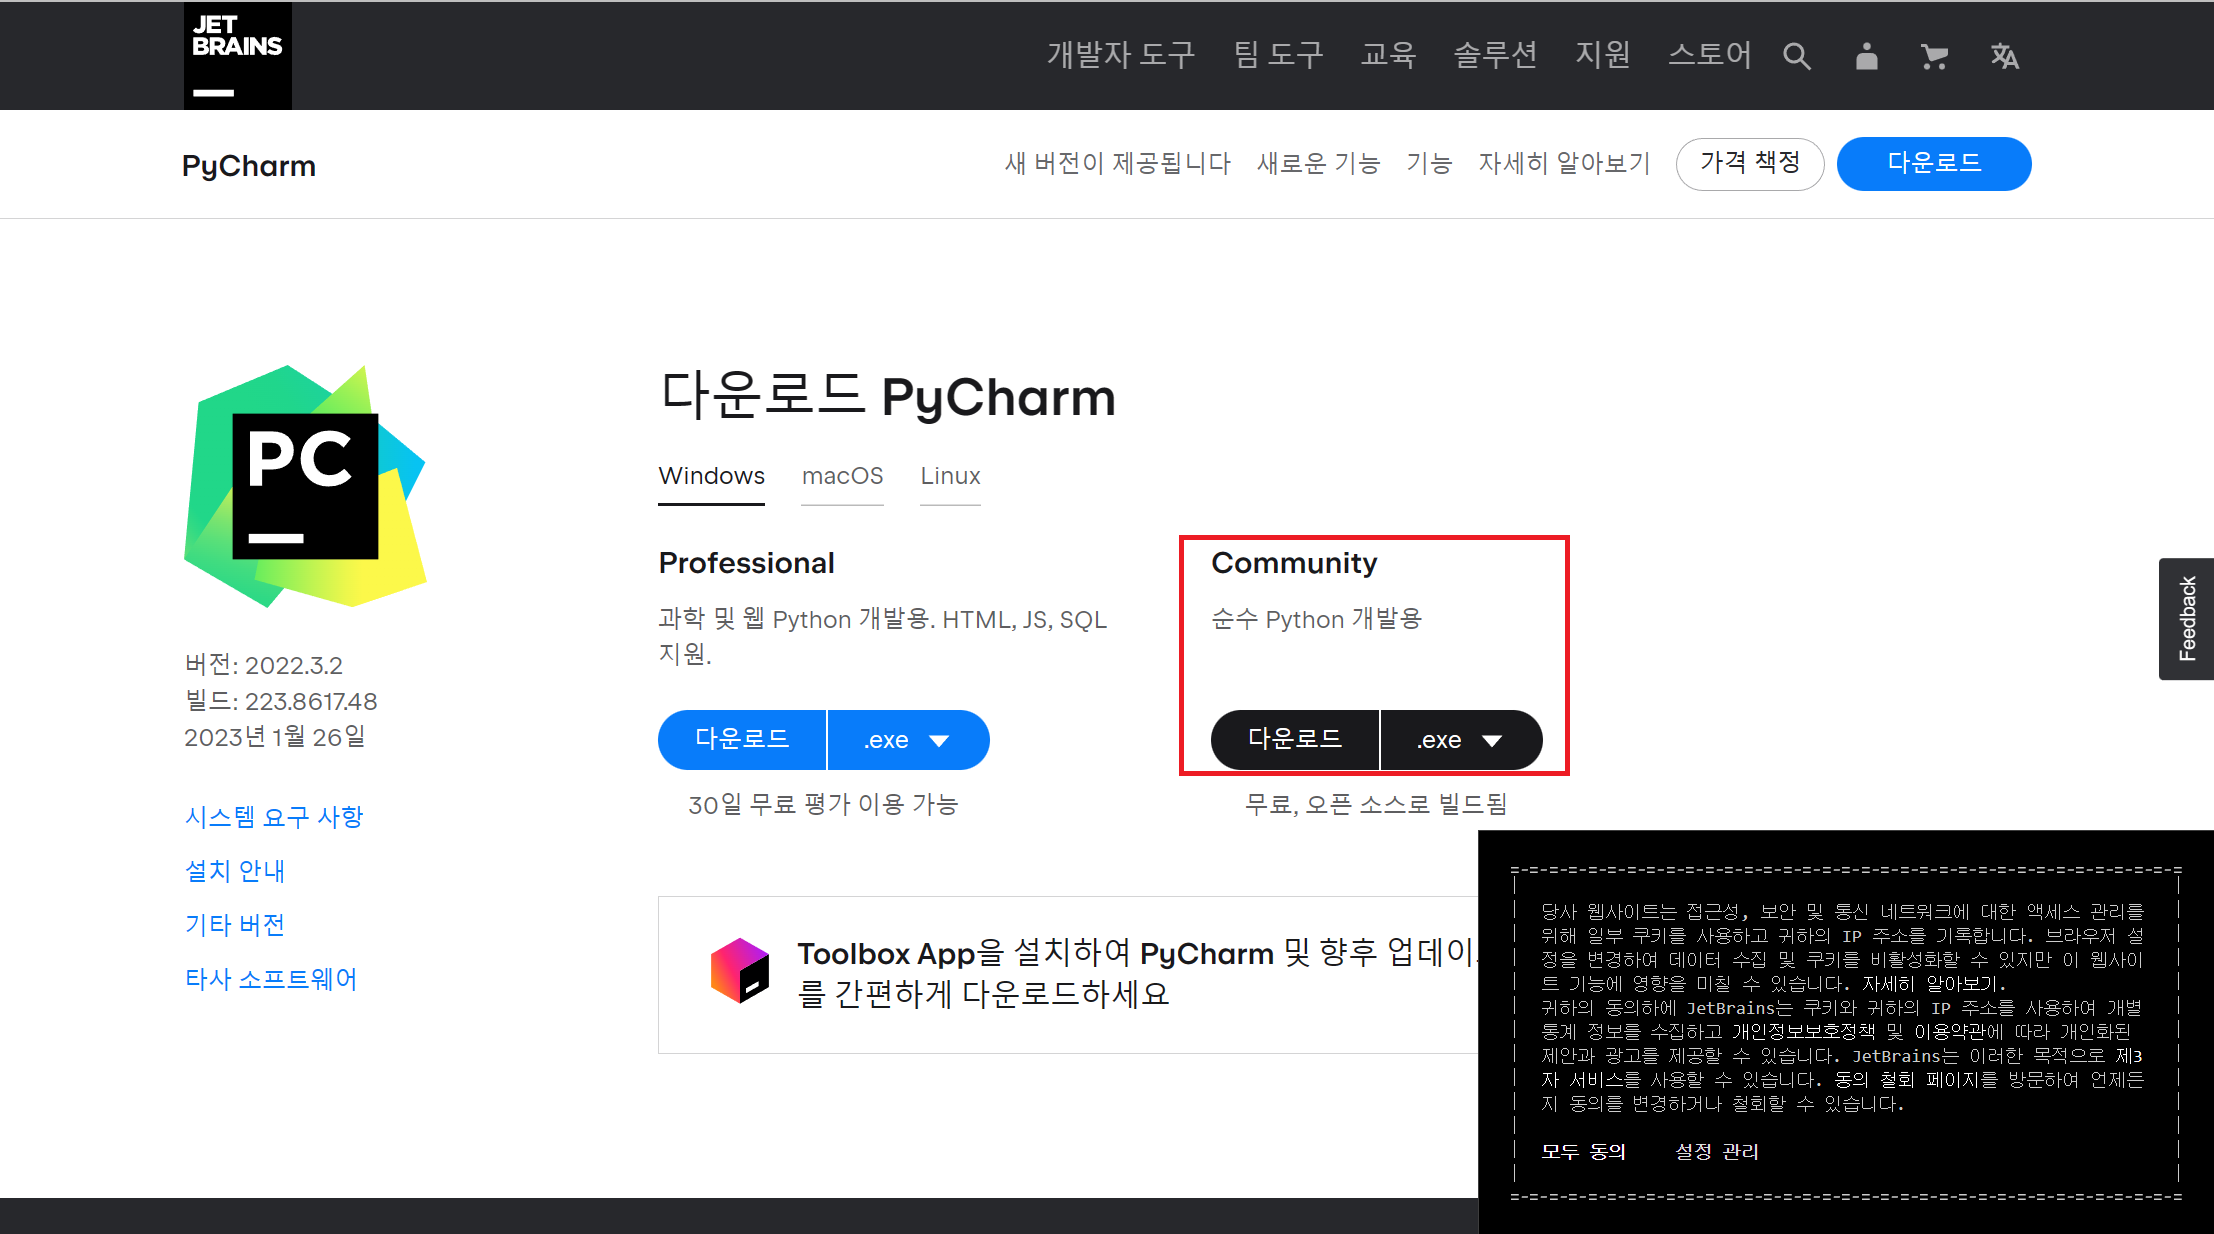This screenshot has height=1234, width=2214.
Task: Open the 교육 menu
Action: coord(1388,54)
